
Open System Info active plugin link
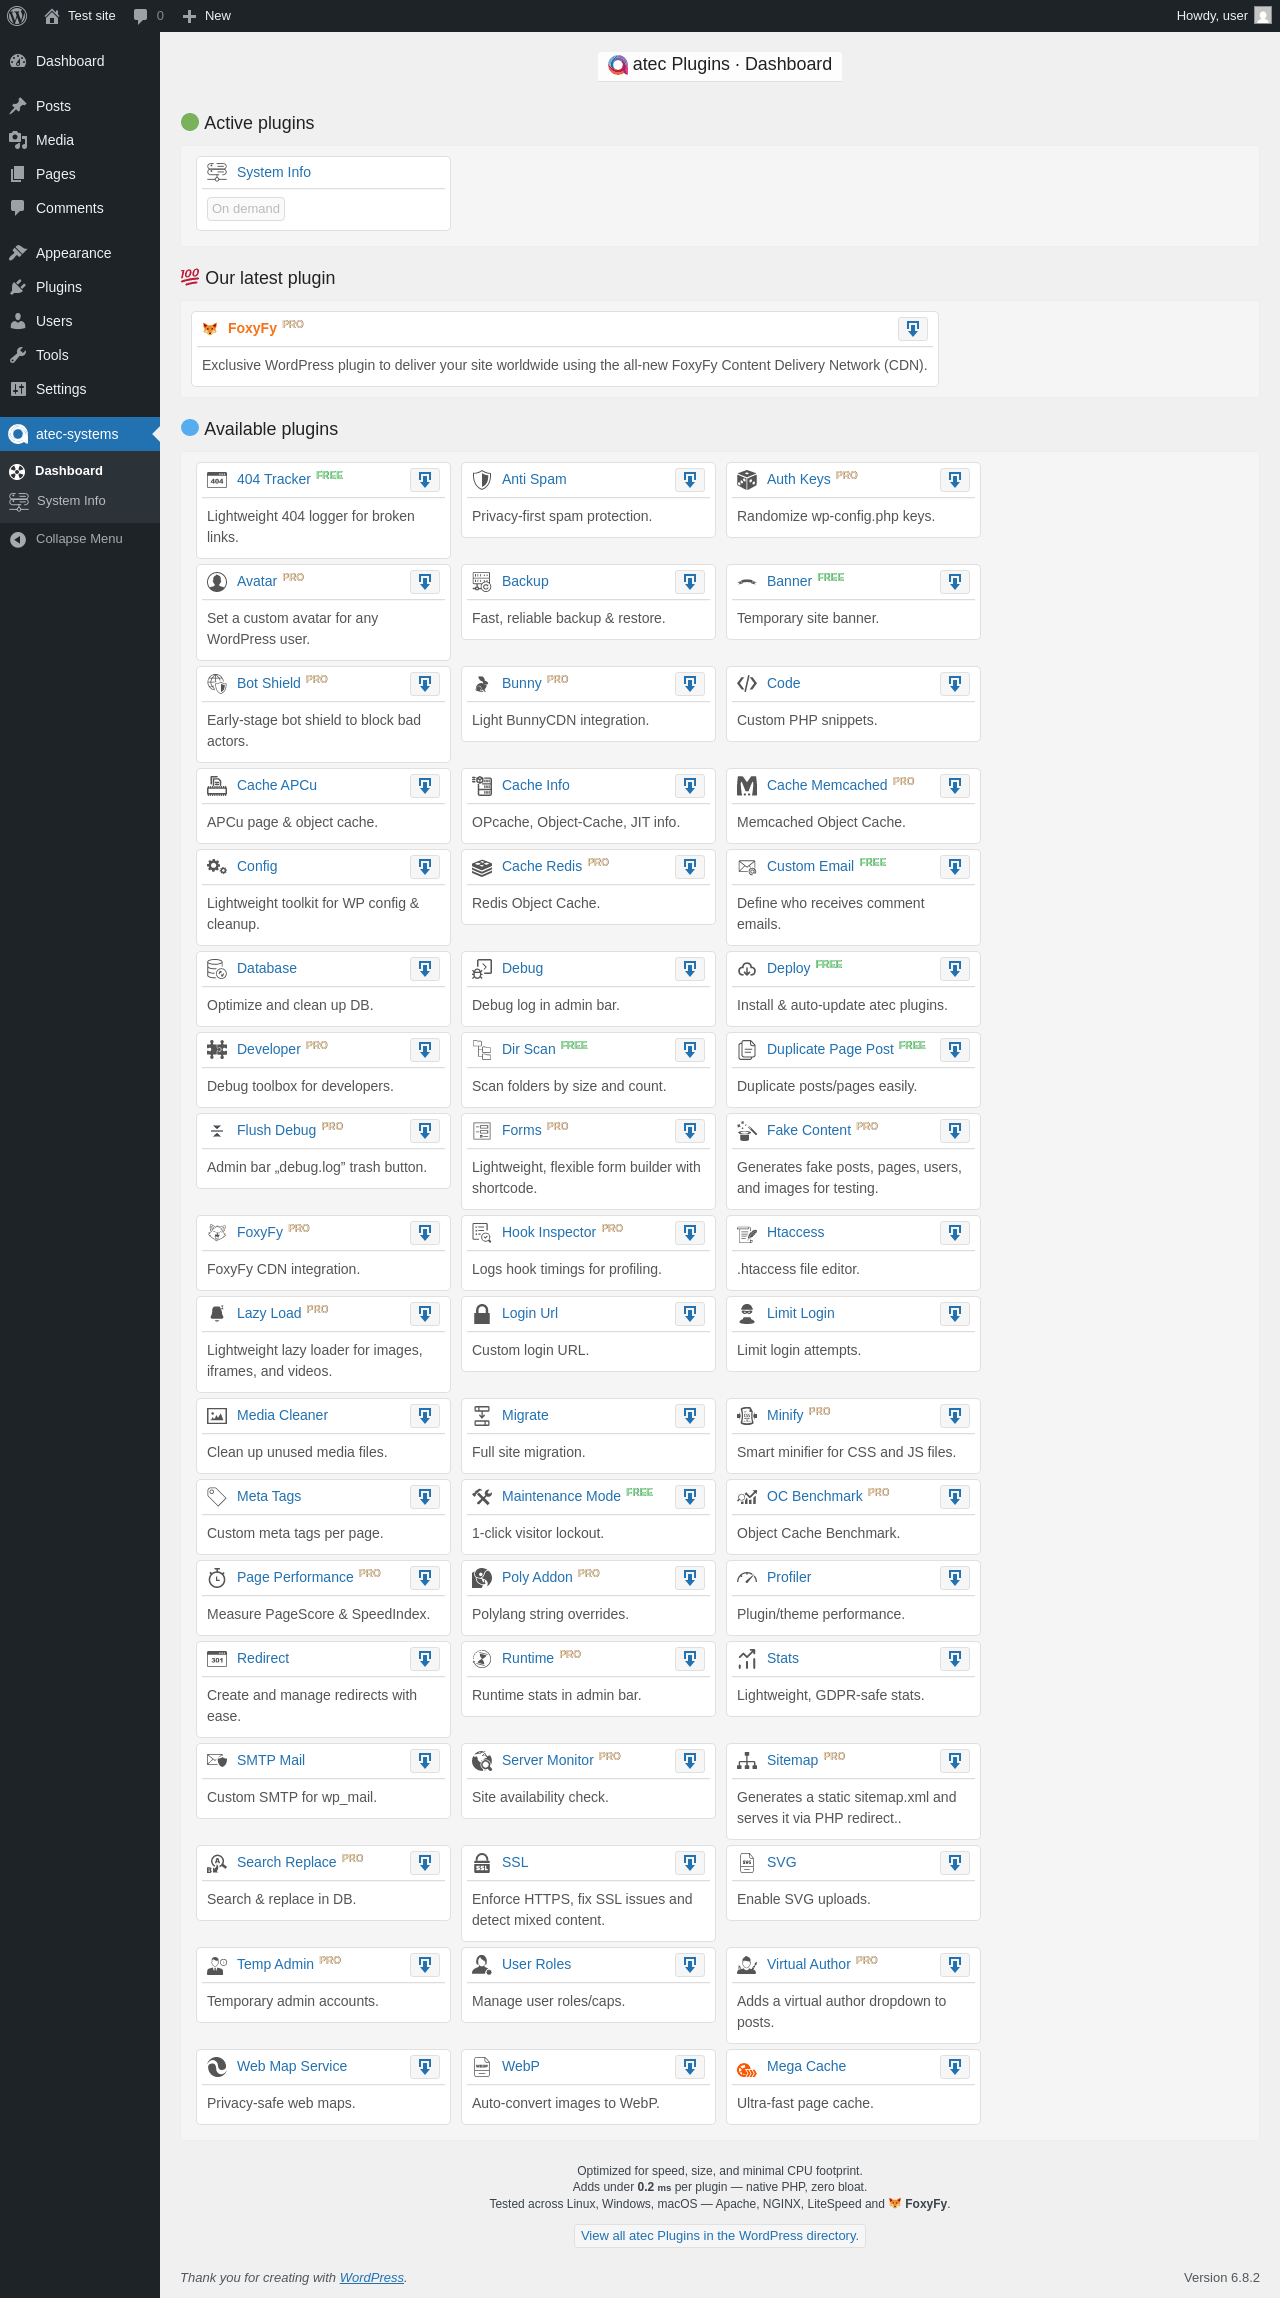pos(274,172)
